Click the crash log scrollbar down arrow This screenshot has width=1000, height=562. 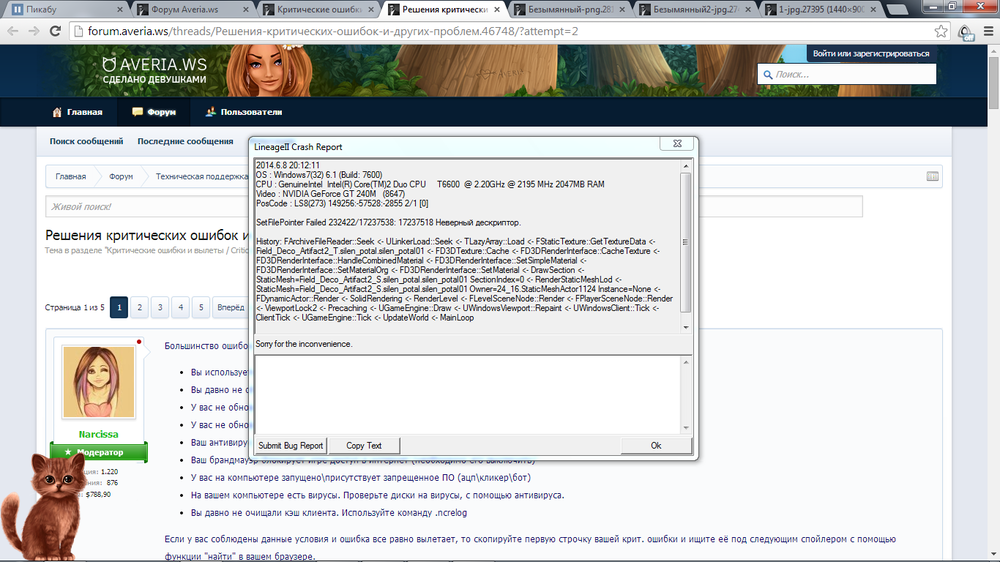(x=685, y=327)
